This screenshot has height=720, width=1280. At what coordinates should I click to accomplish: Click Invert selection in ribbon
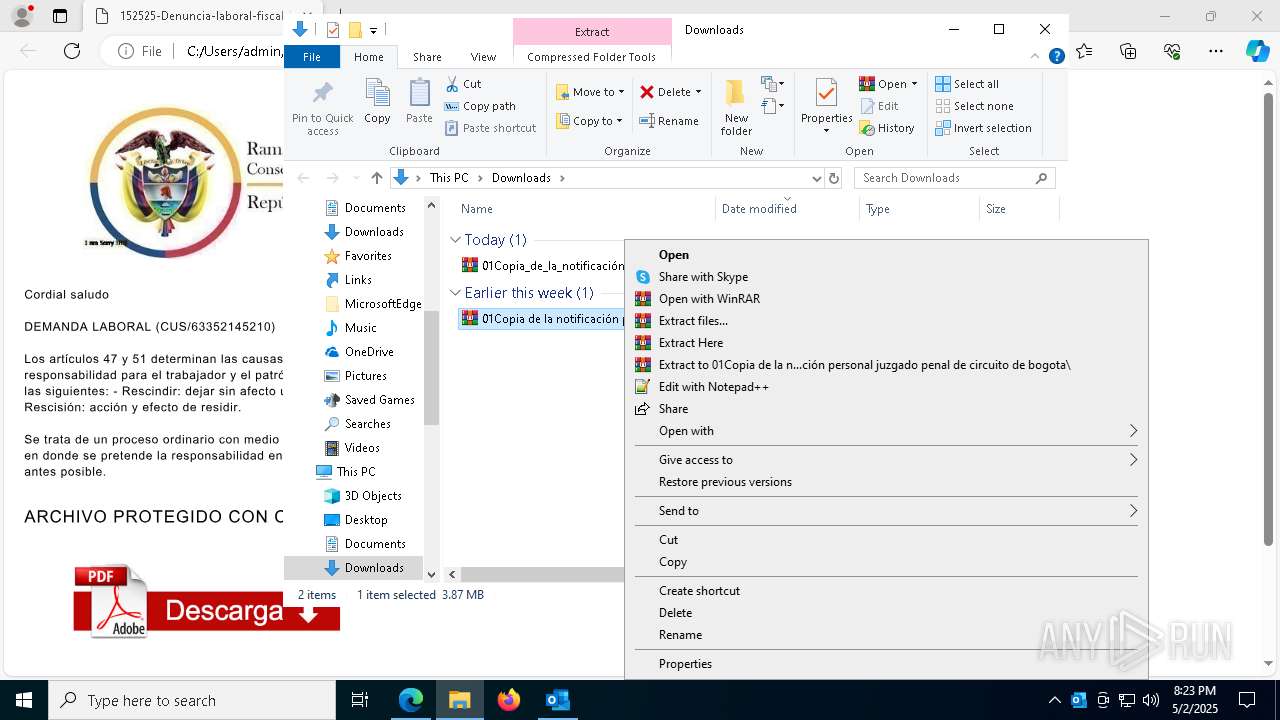(x=983, y=128)
